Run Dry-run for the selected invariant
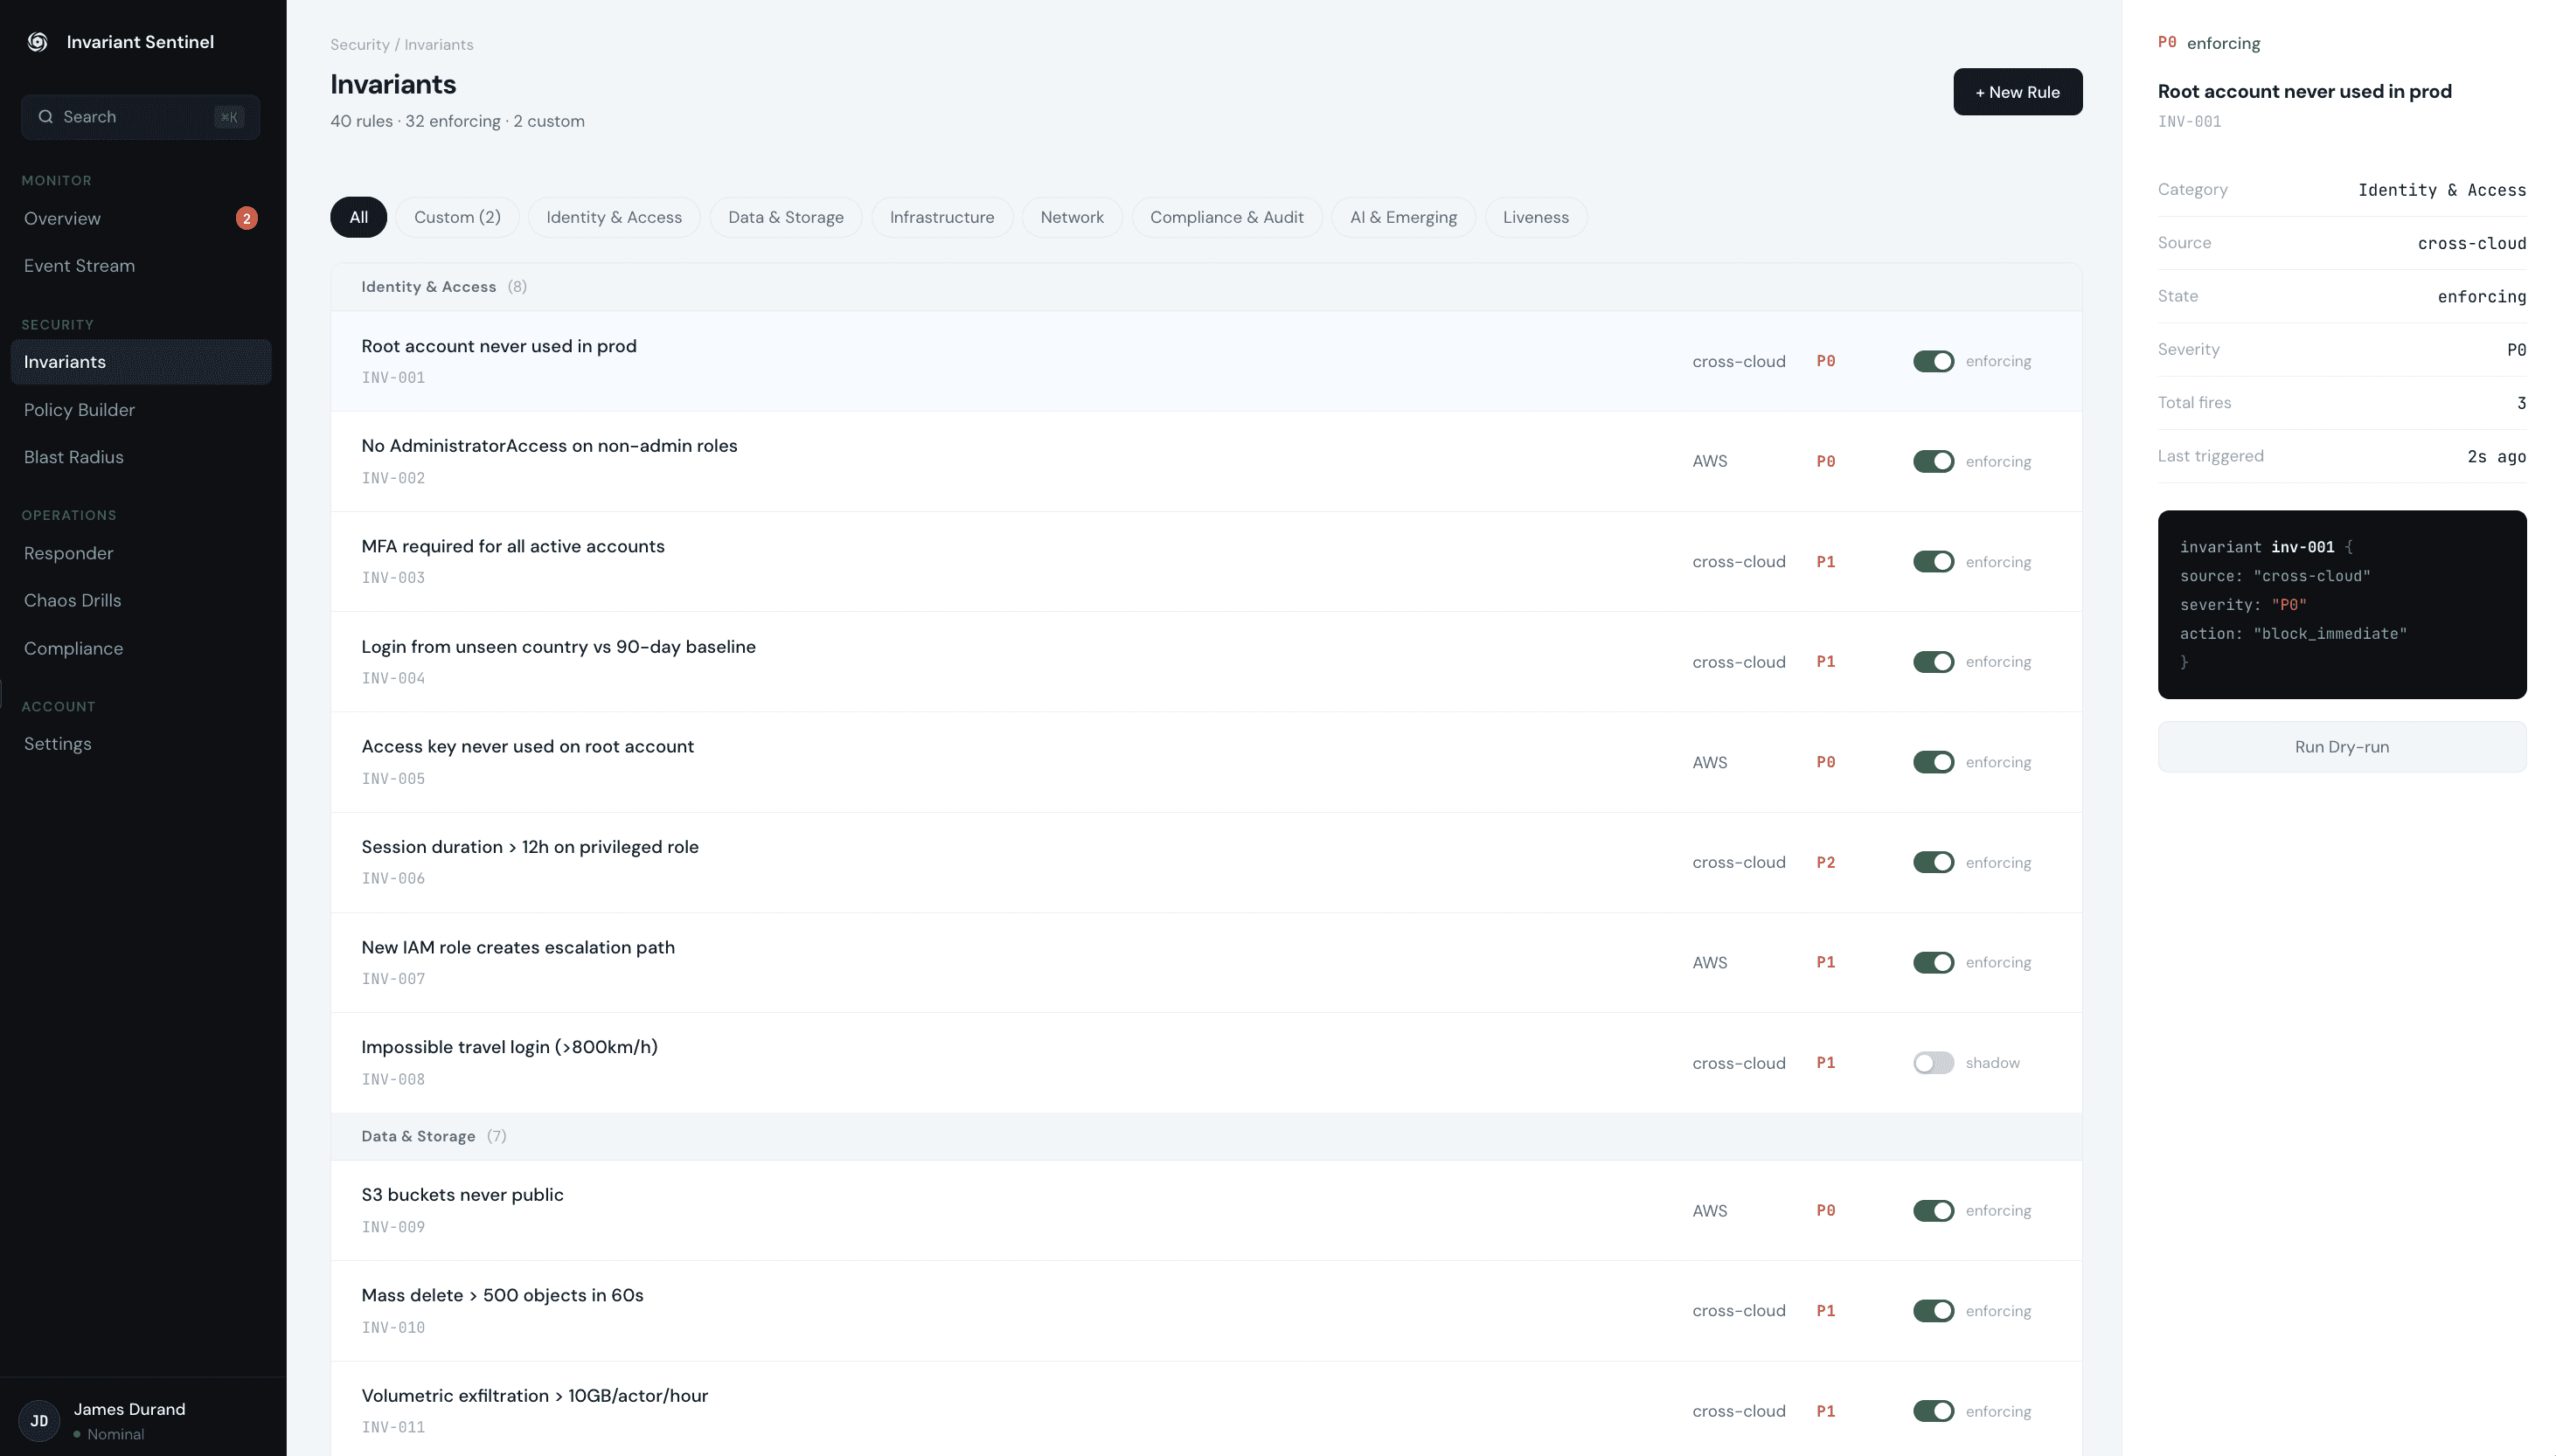Screen dimensions: 2556x1456 coord(2340,747)
